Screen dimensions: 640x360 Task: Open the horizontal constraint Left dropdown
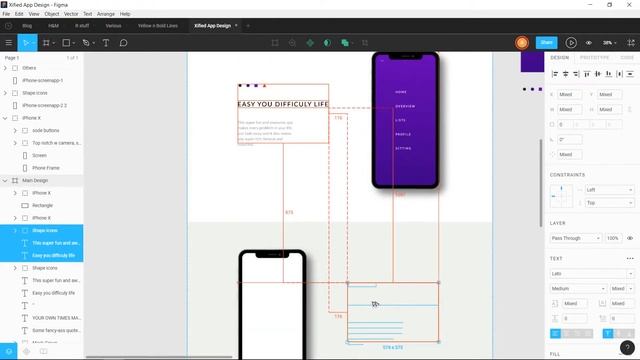609,190
